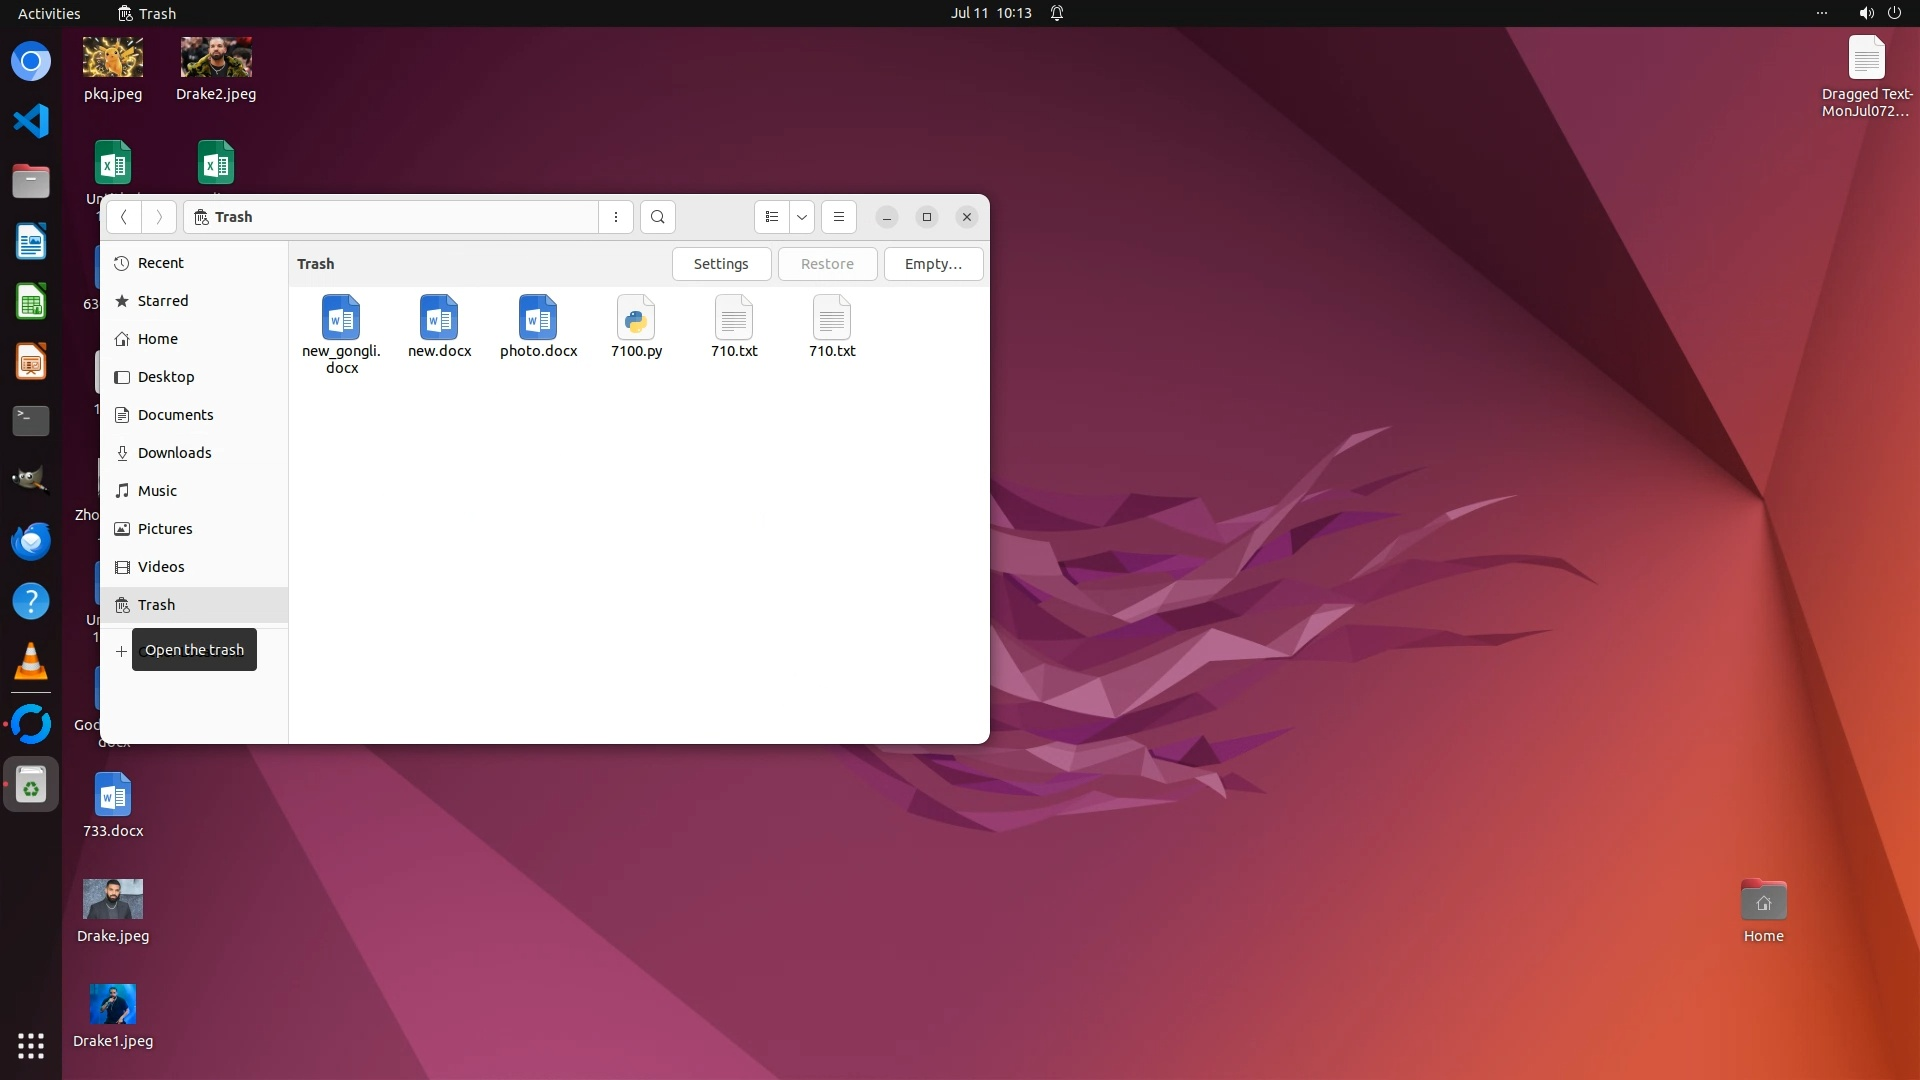This screenshot has width=1920, height=1080.
Task: Click the back navigation arrow
Action: (124, 217)
